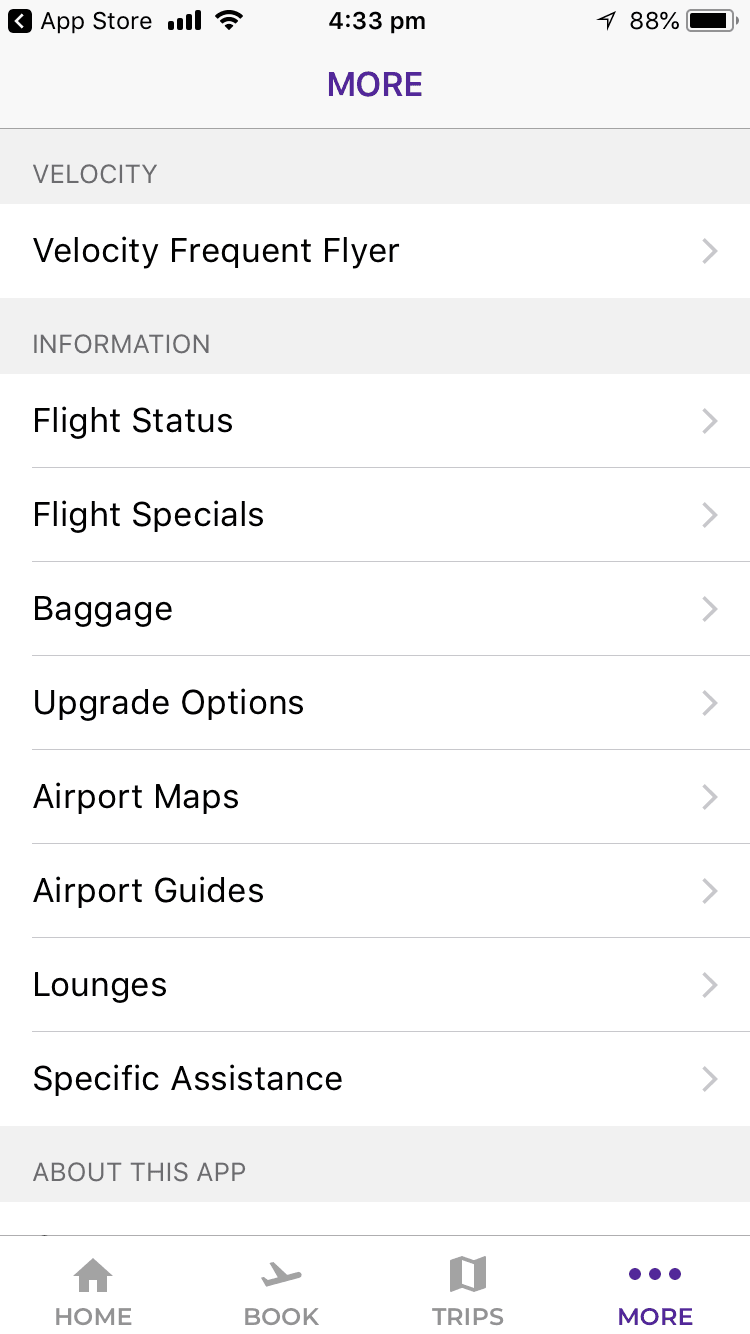Tap the Wi-Fi icon in status bar

click(229, 21)
